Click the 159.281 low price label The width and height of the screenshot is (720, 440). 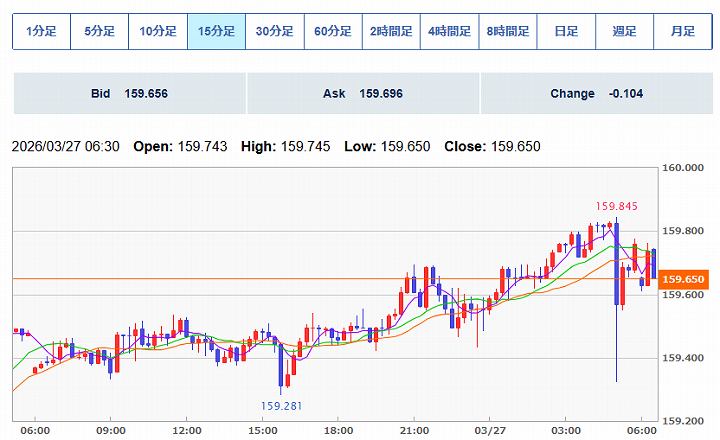281,405
